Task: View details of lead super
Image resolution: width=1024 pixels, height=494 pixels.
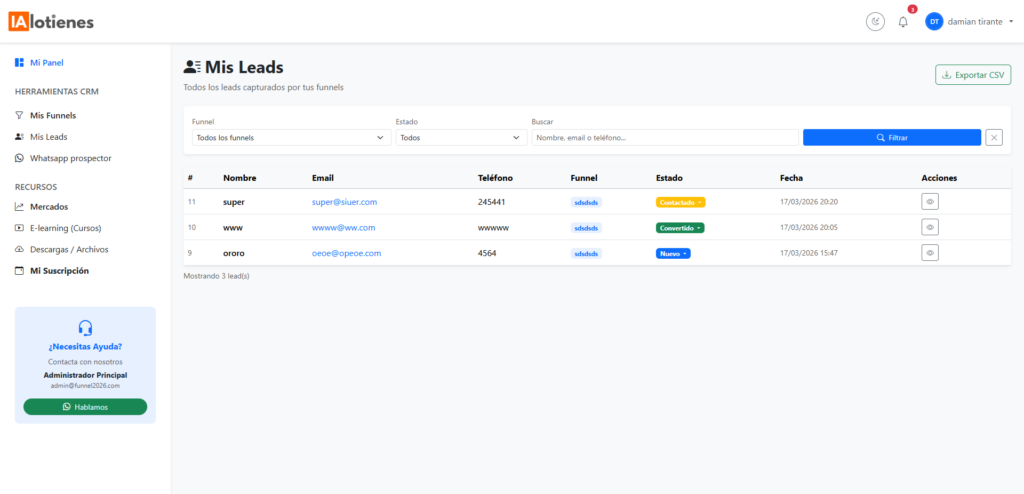Action: tap(930, 201)
